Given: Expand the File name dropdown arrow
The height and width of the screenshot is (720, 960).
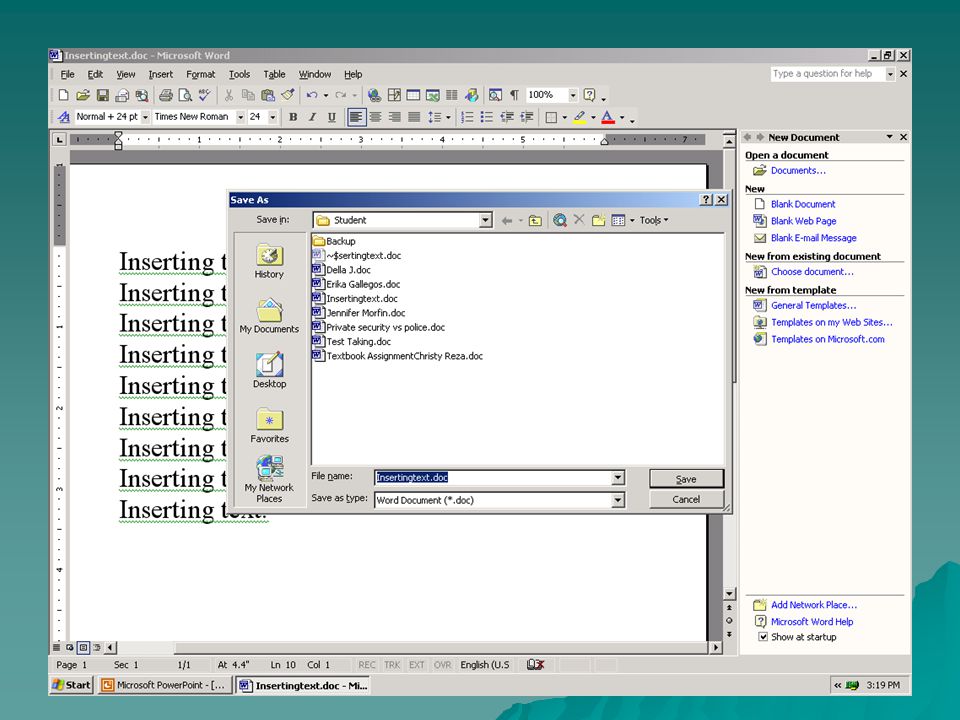Looking at the screenshot, I should (x=618, y=478).
